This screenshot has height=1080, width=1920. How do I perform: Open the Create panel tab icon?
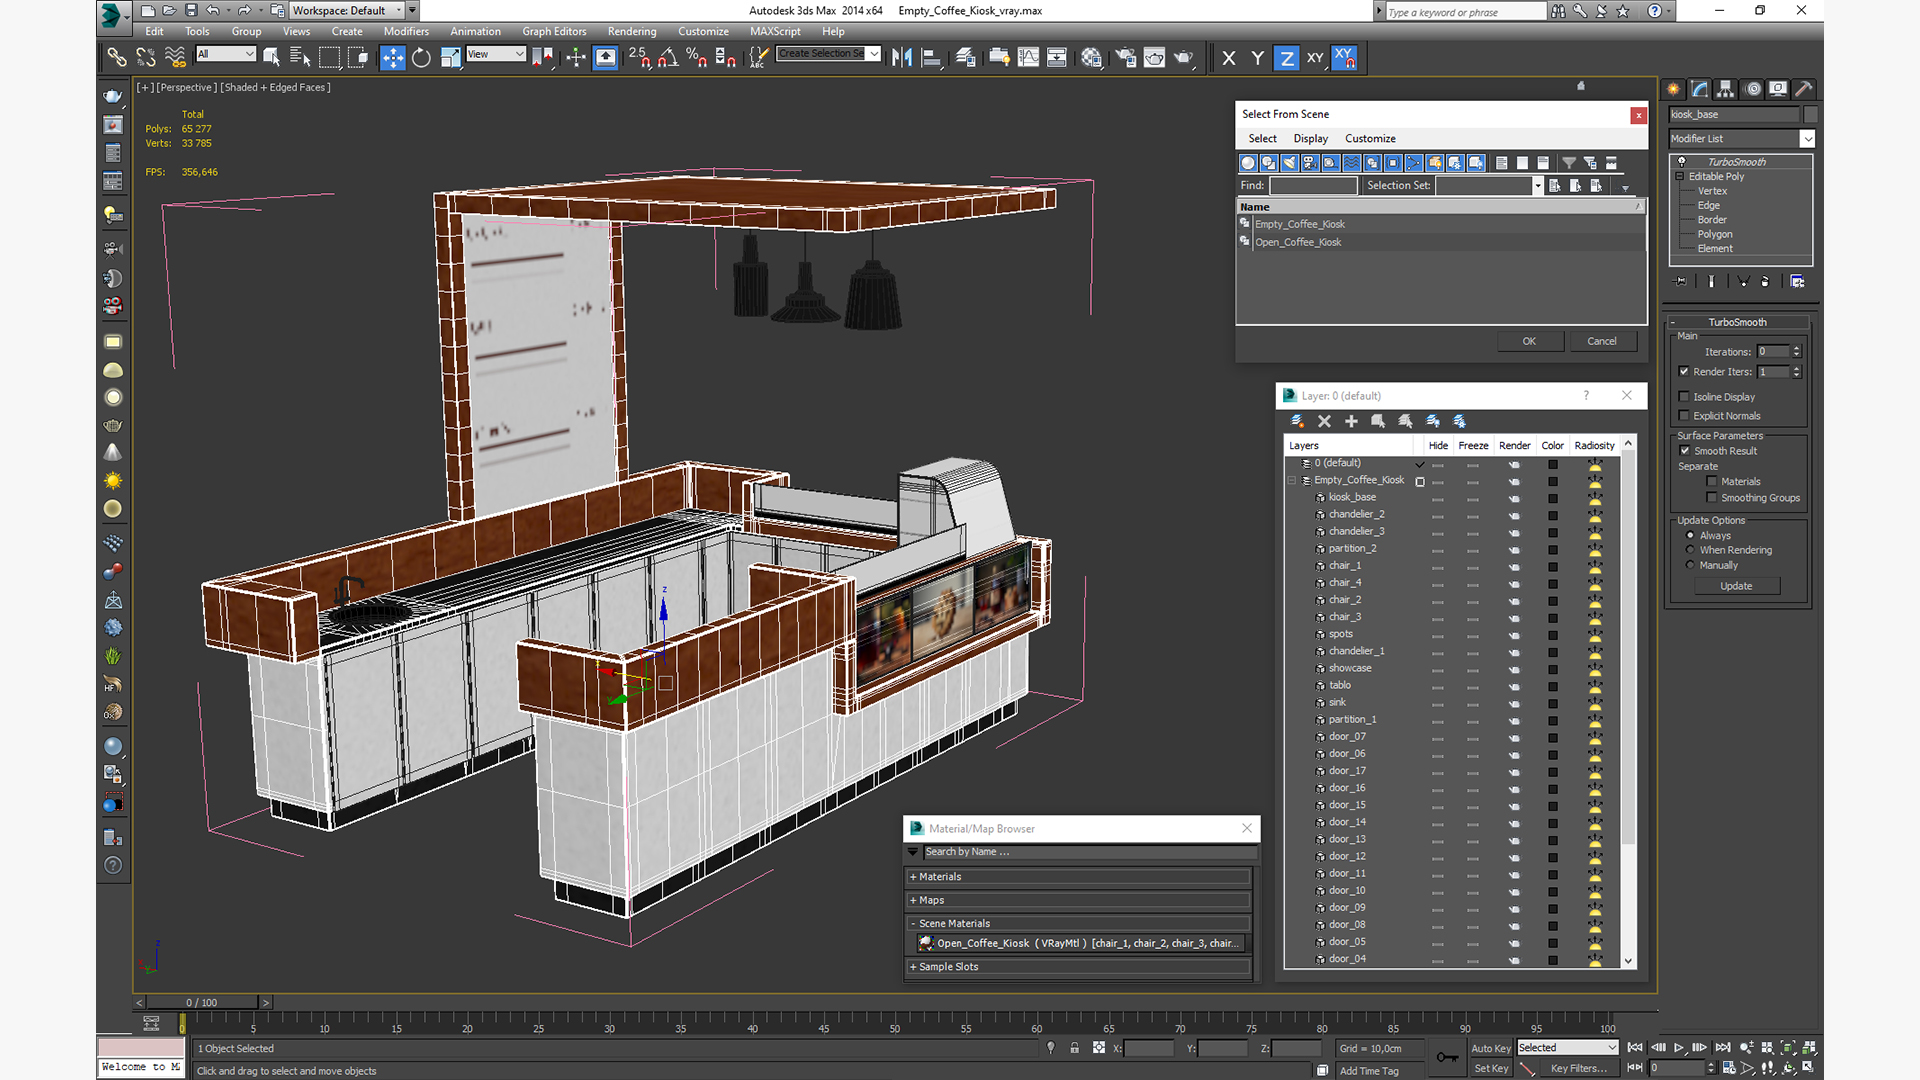click(x=1673, y=89)
